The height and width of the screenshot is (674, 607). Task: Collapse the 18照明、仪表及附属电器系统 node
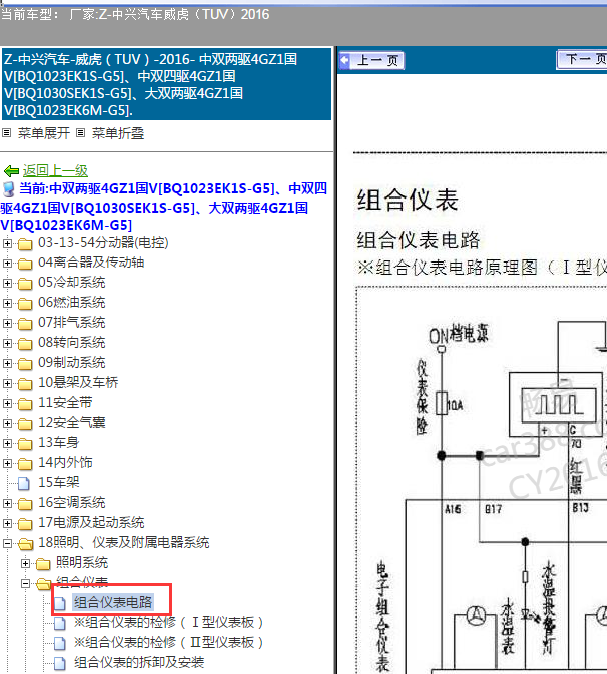coord(7,543)
